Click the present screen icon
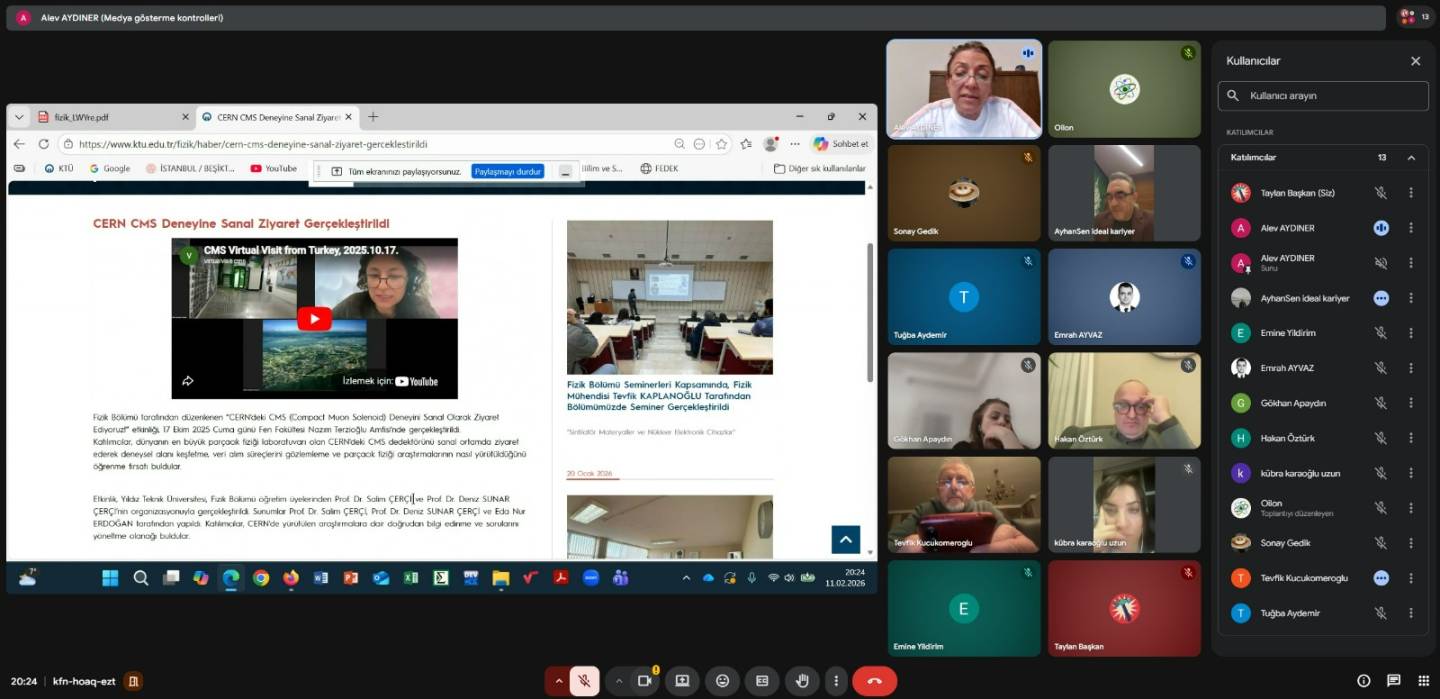This screenshot has width=1440, height=699. coord(682,681)
